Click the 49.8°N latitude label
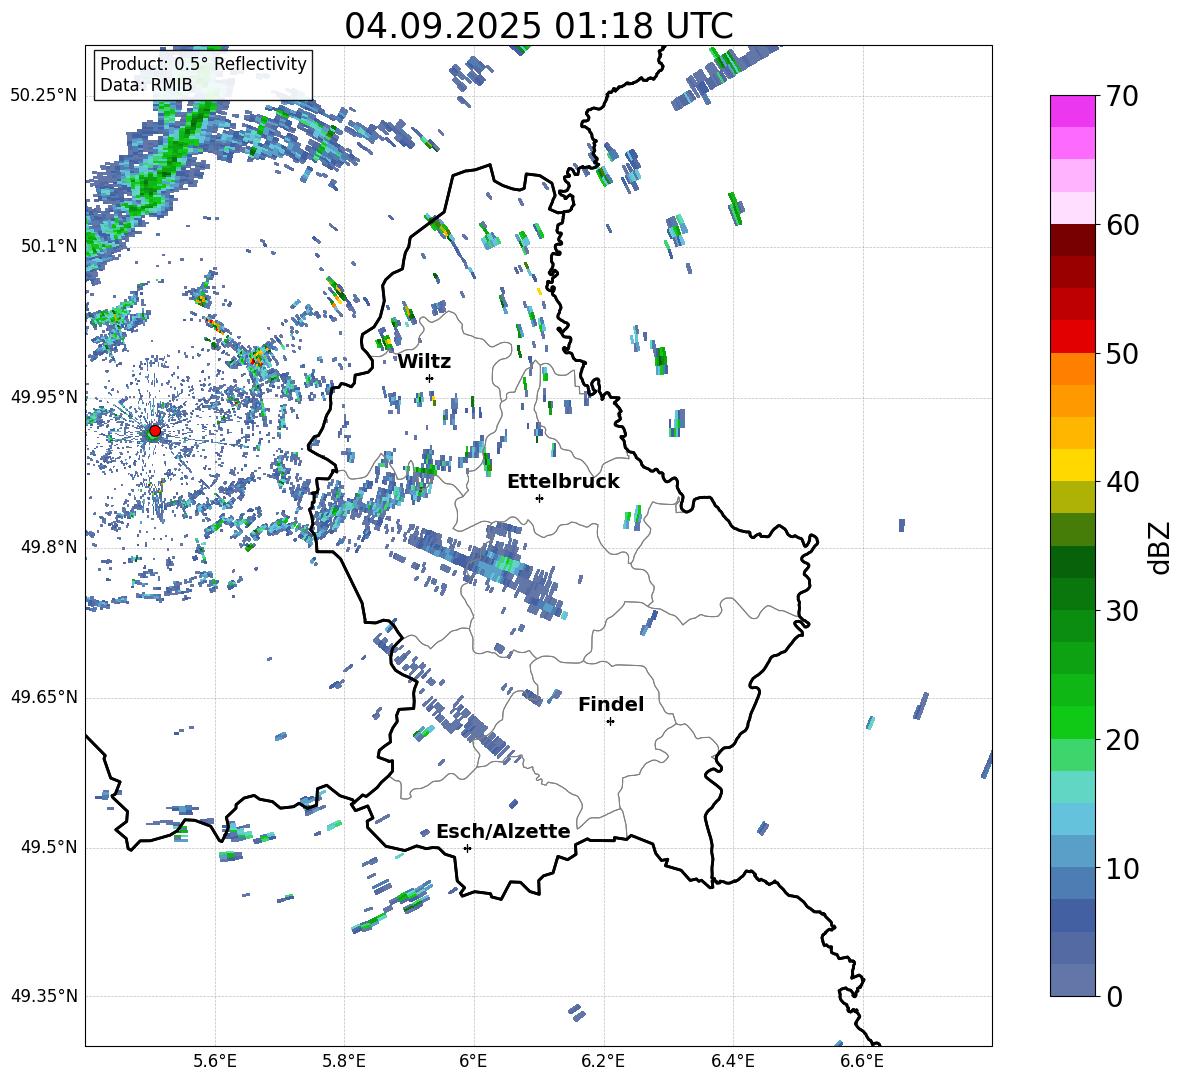Image resolution: width=1184 pixels, height=1081 pixels. click(x=49, y=547)
